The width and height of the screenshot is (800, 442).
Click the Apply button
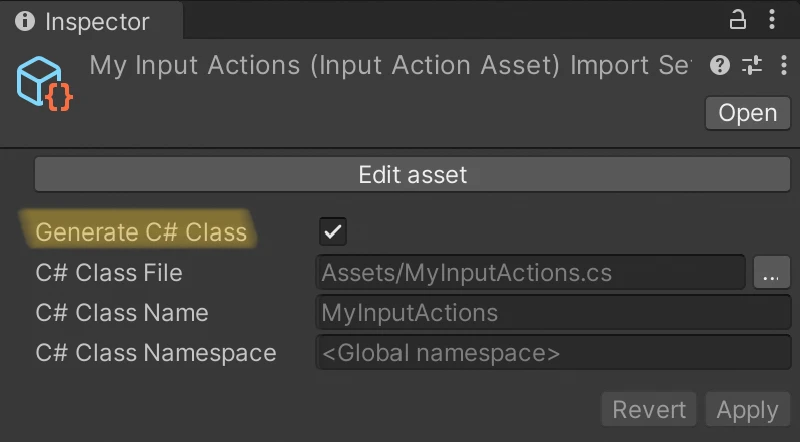[747, 410]
